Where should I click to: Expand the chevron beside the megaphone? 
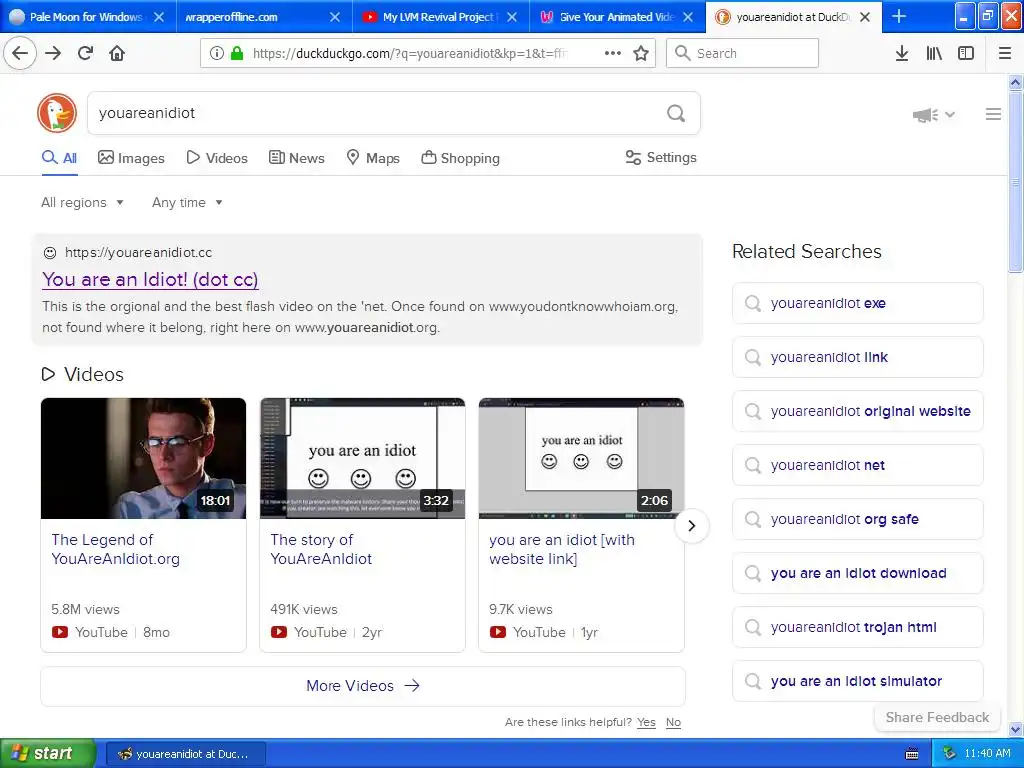[950, 115]
